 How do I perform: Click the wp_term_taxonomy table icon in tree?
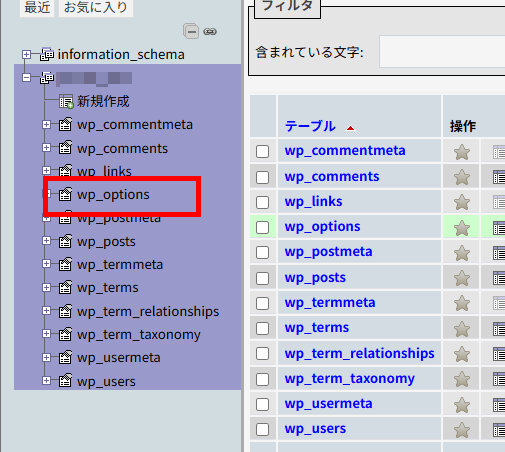(x=65, y=334)
